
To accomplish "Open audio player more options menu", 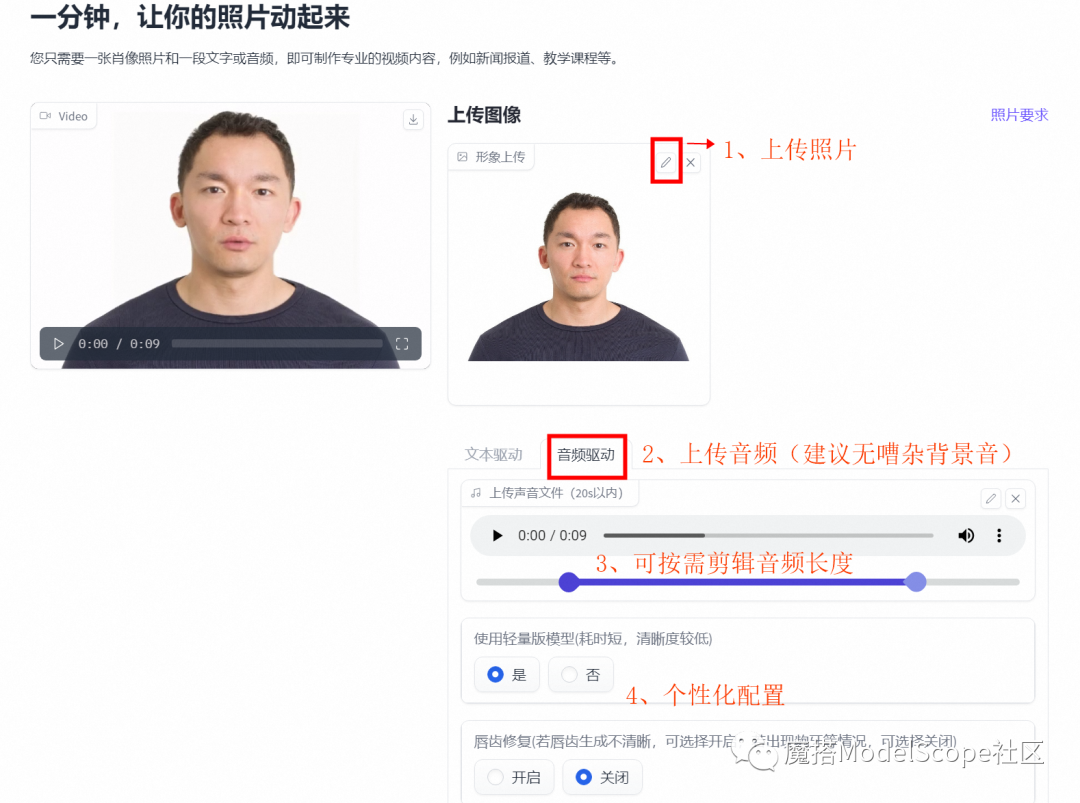I will click(x=999, y=536).
